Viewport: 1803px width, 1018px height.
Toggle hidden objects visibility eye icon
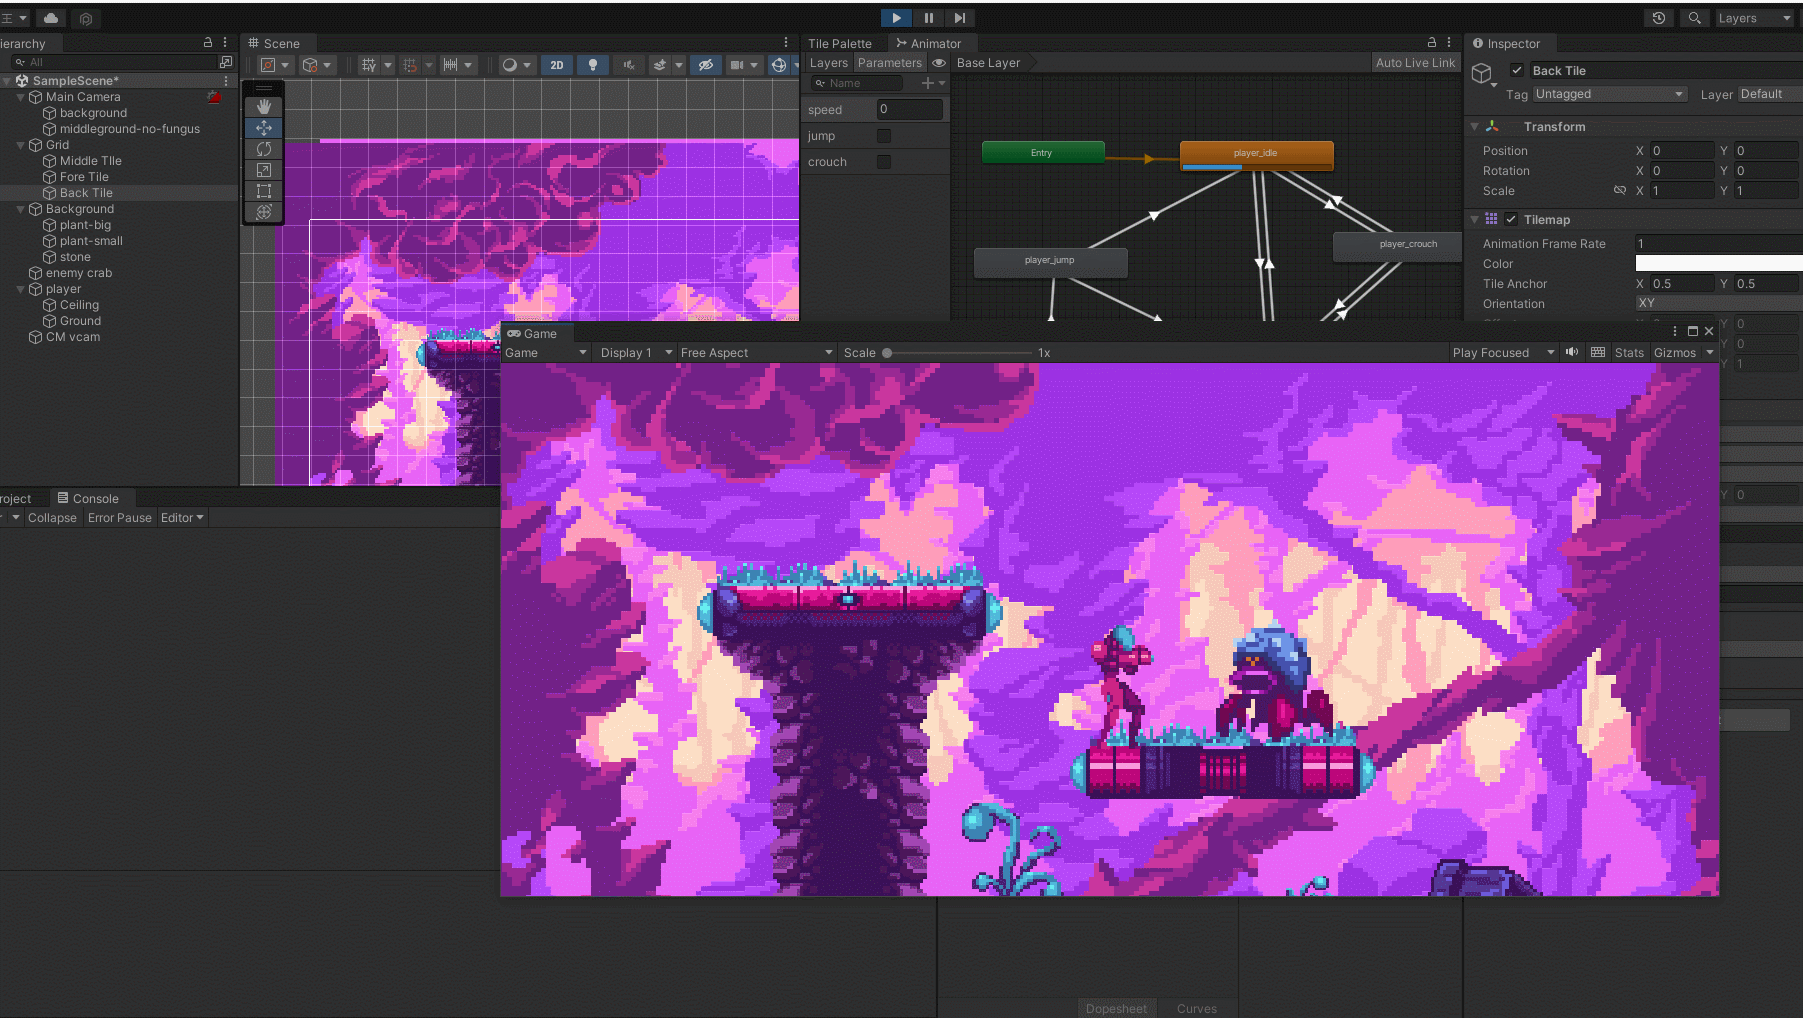706,65
